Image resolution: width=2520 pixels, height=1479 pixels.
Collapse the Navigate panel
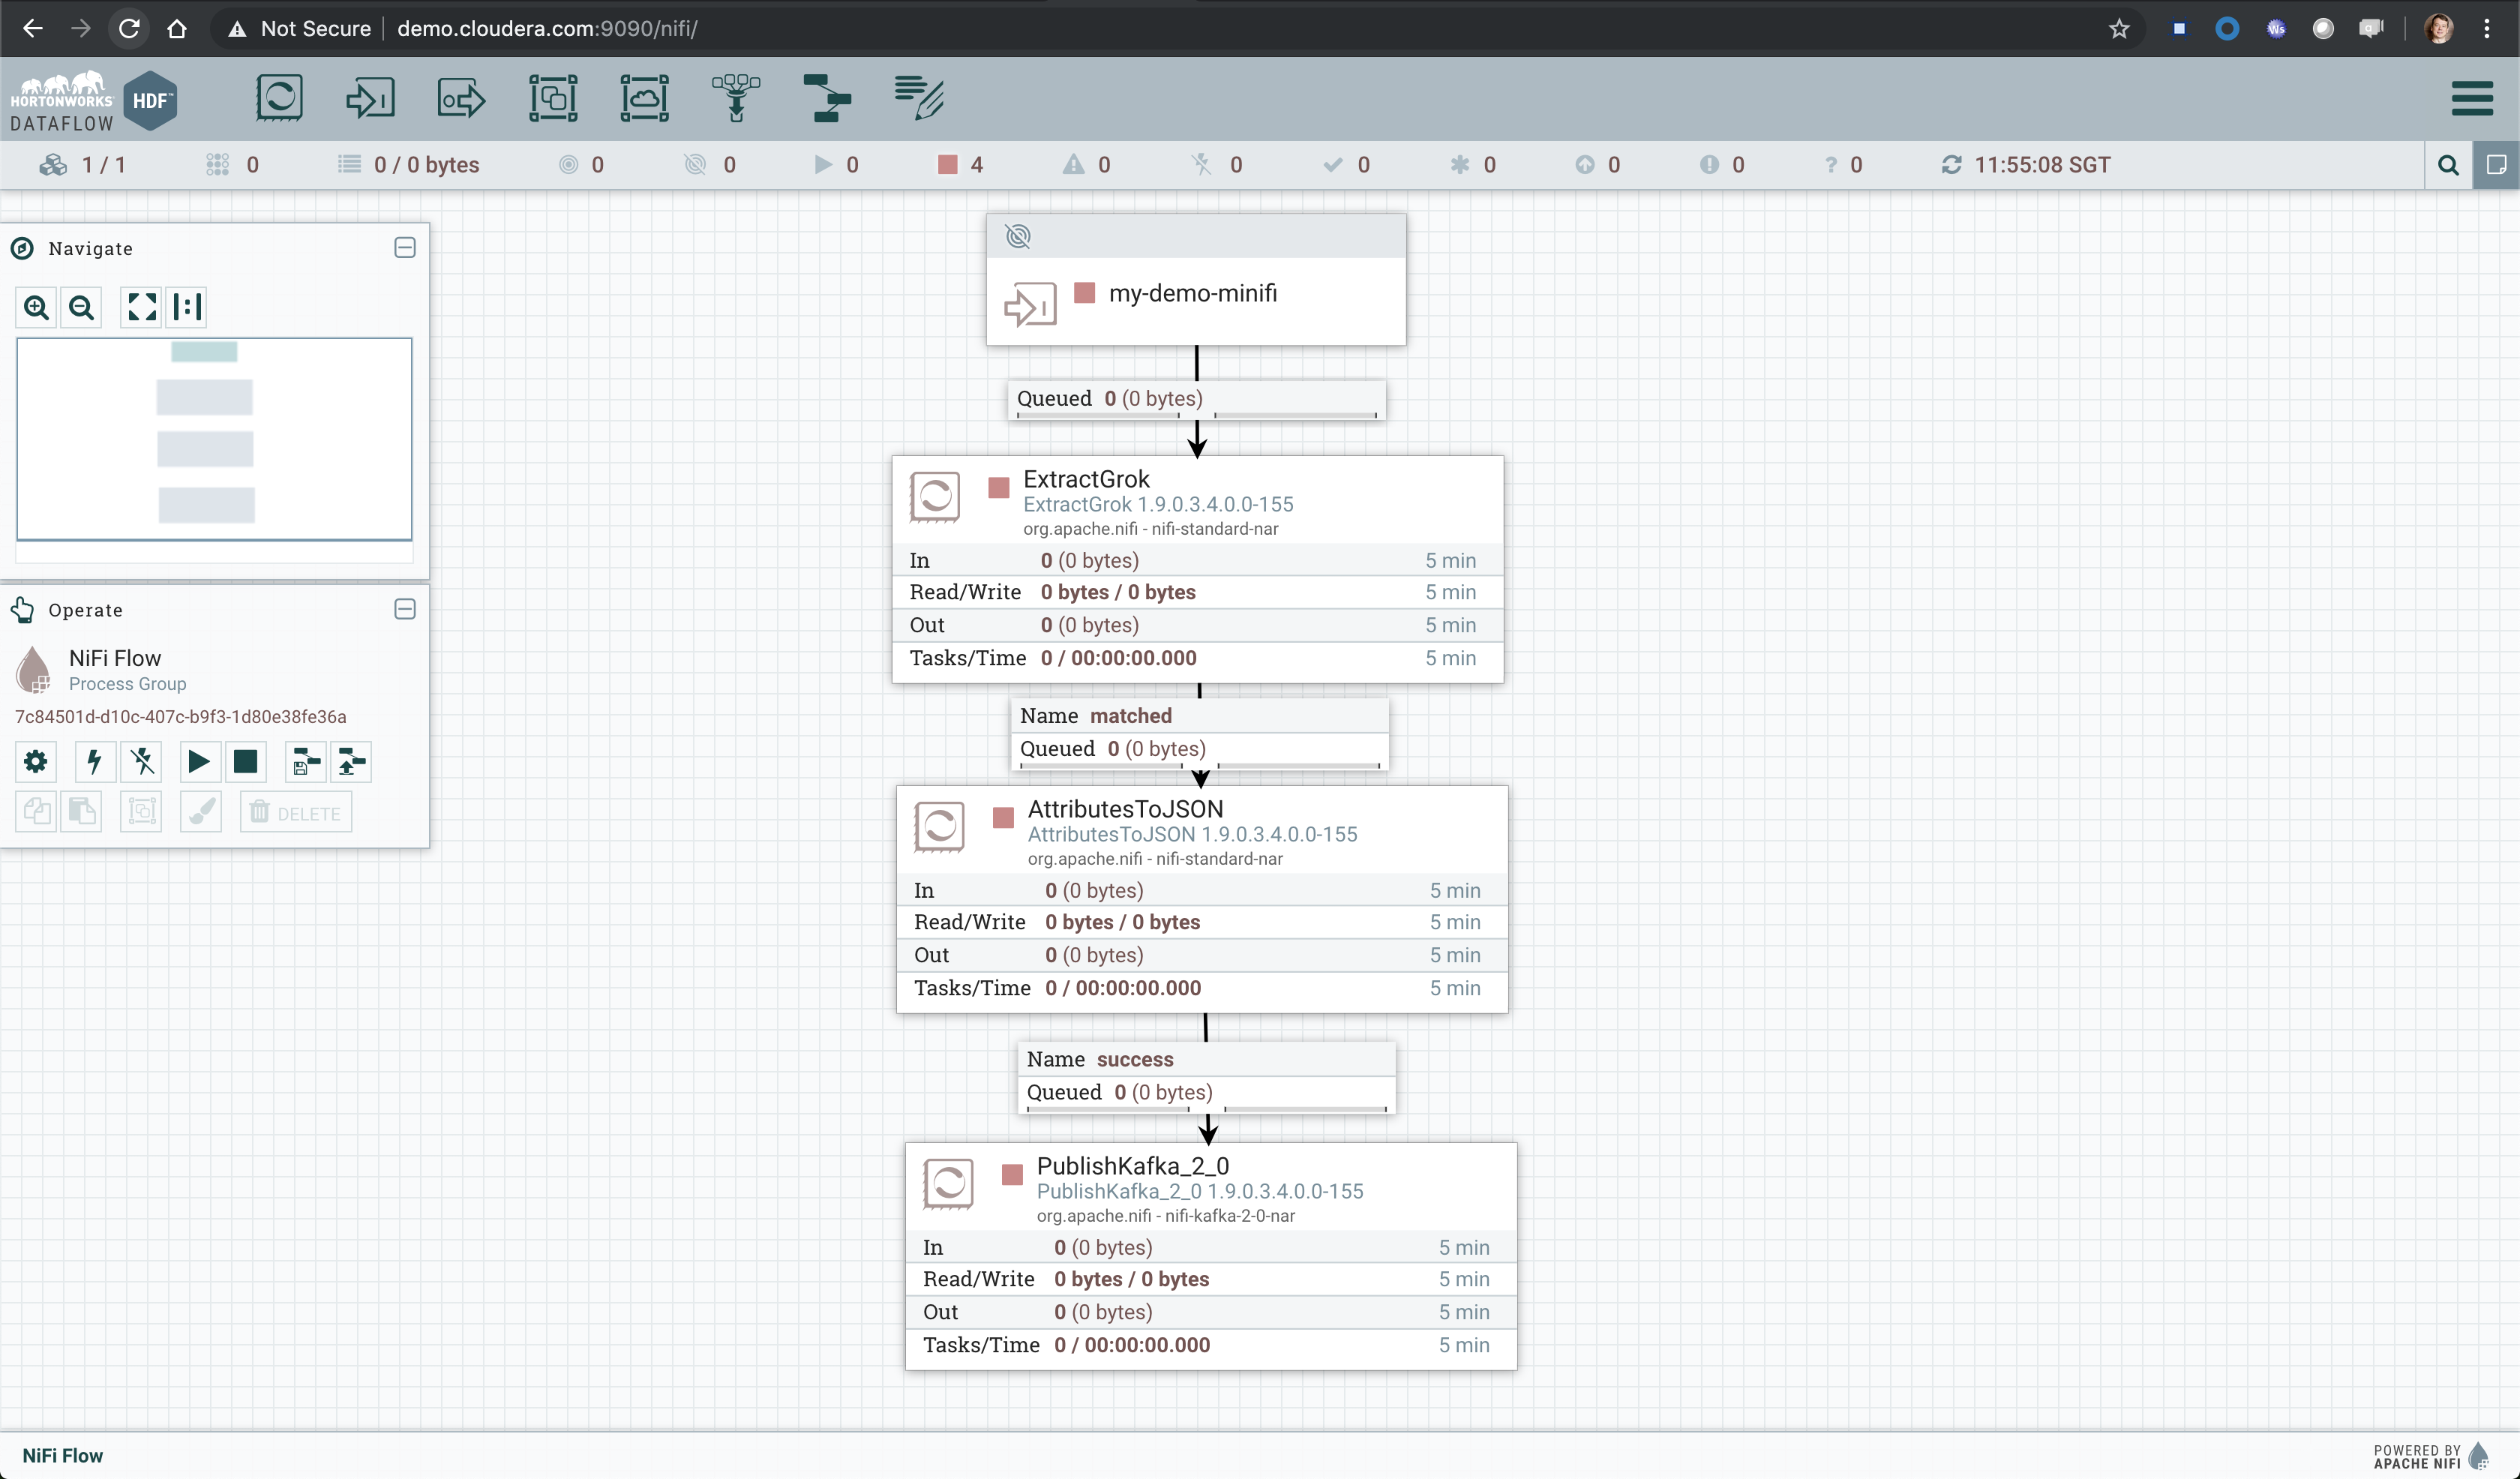click(404, 248)
